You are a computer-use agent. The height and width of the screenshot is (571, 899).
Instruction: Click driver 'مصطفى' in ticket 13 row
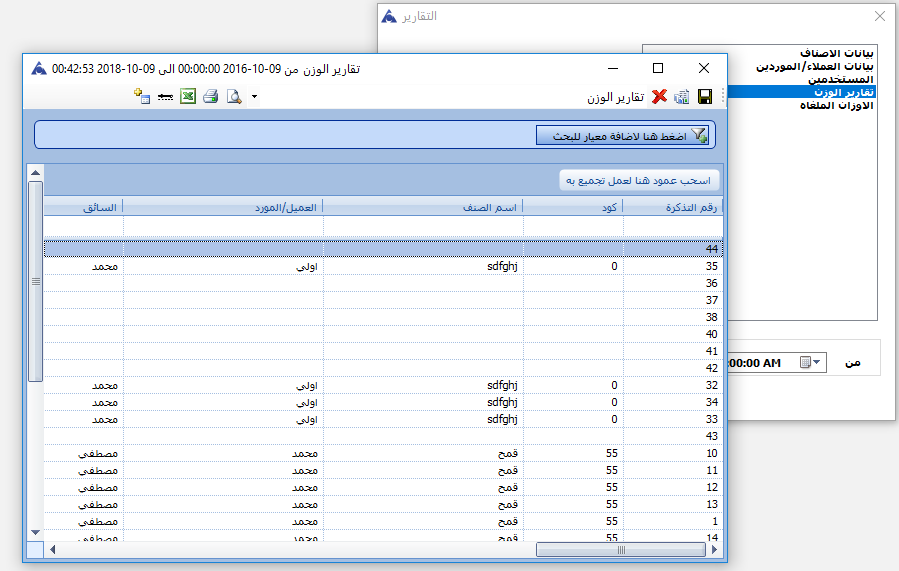(98, 504)
